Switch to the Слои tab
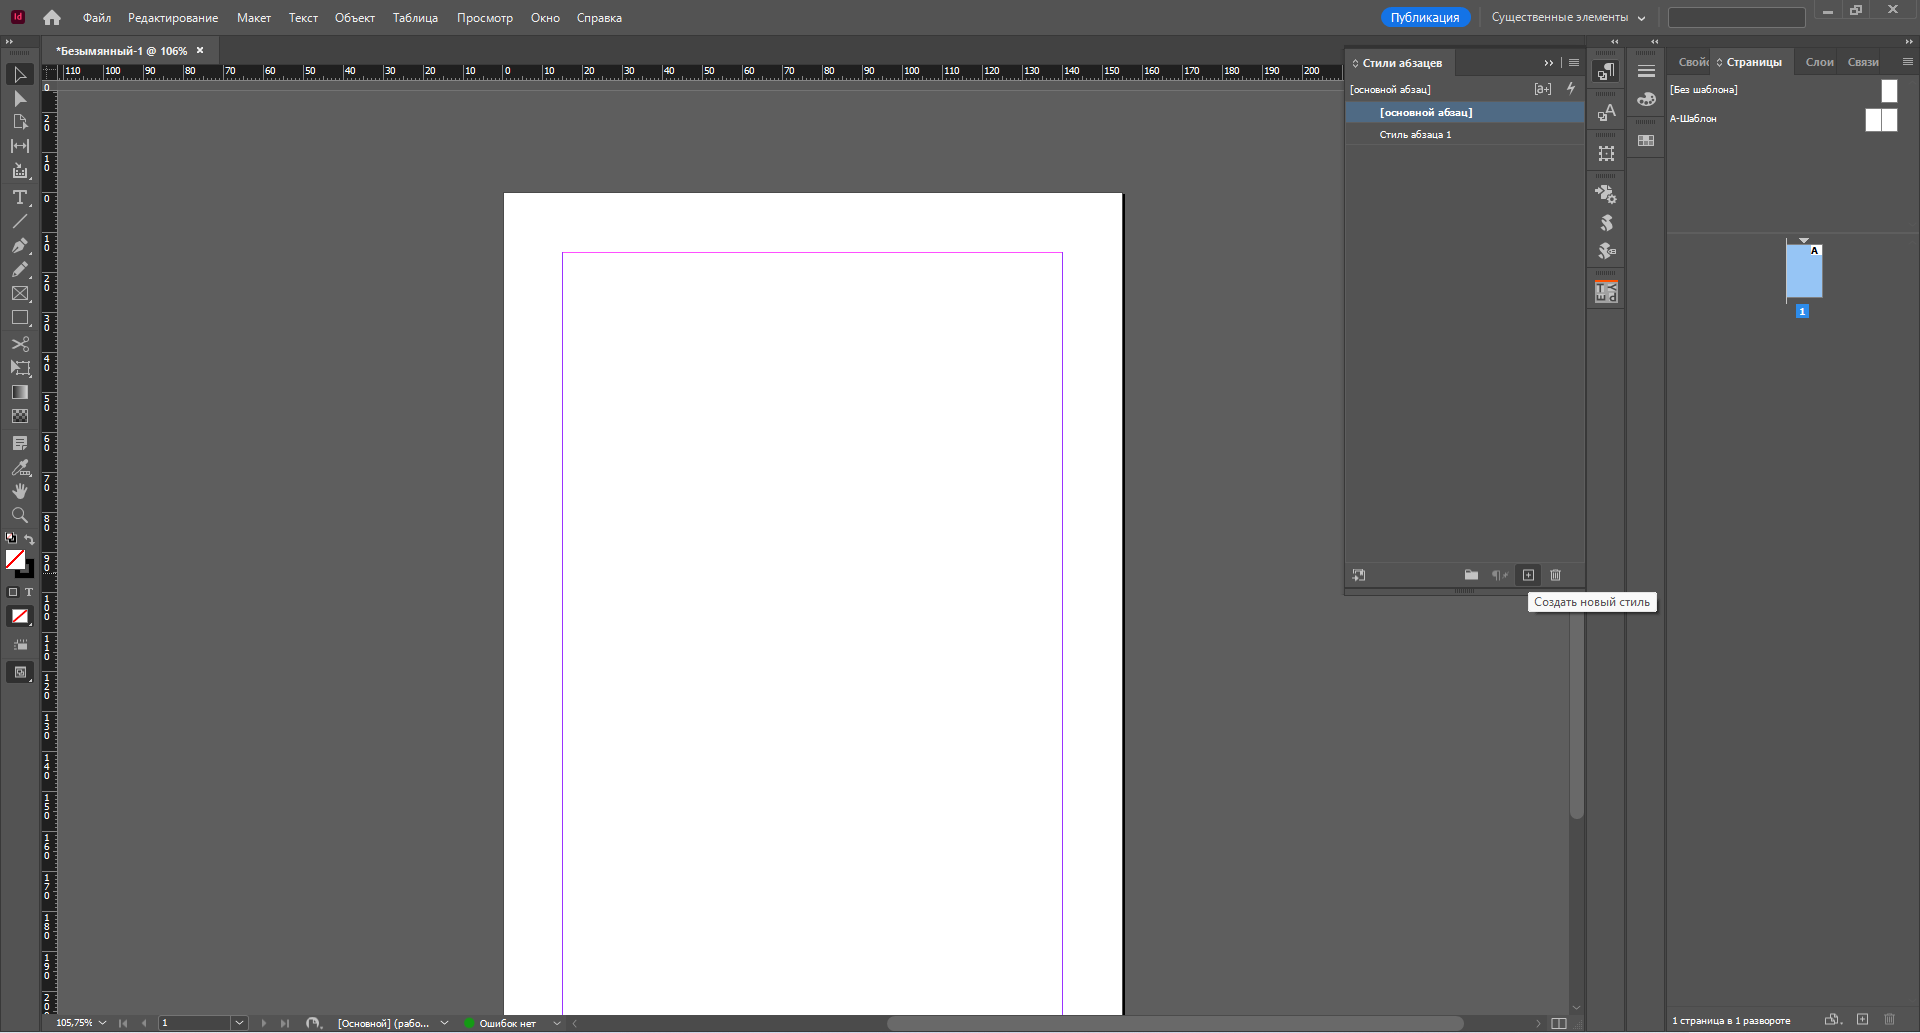Image resolution: width=1920 pixels, height=1033 pixels. coord(1819,62)
